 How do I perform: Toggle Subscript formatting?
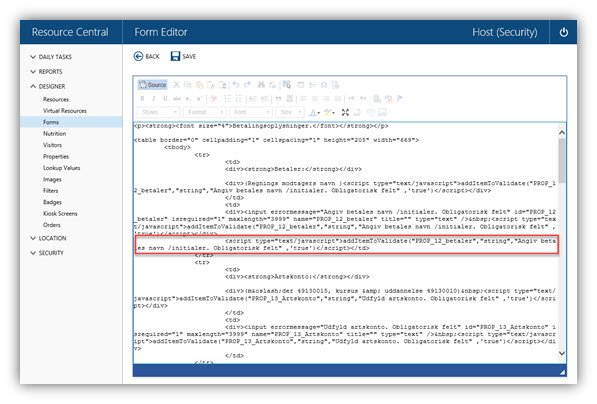188,99
